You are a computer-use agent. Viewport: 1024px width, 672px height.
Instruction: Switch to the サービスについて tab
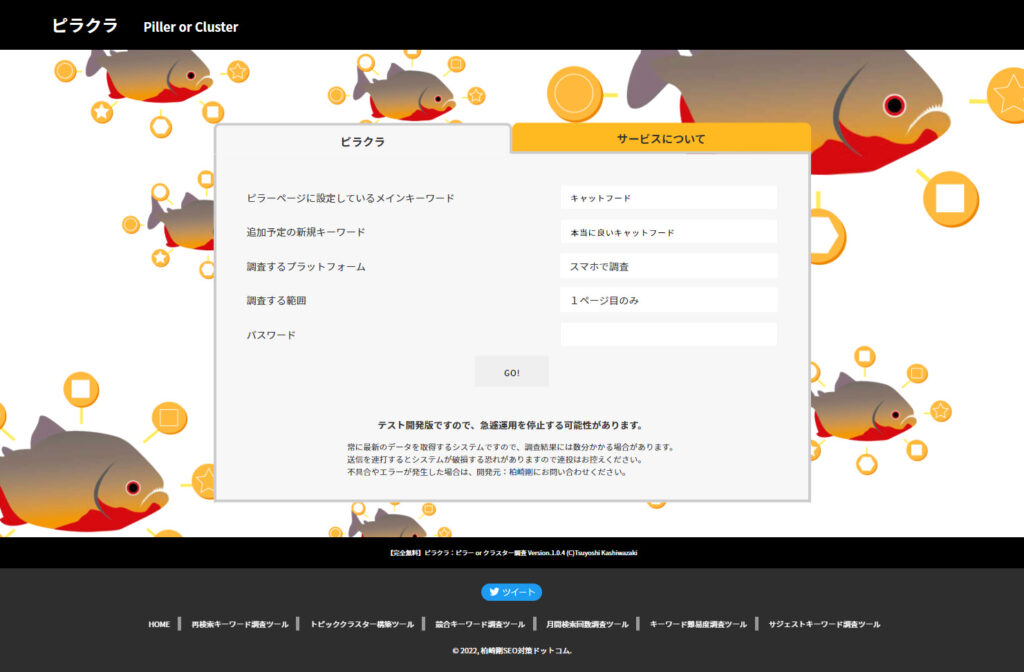click(x=660, y=139)
